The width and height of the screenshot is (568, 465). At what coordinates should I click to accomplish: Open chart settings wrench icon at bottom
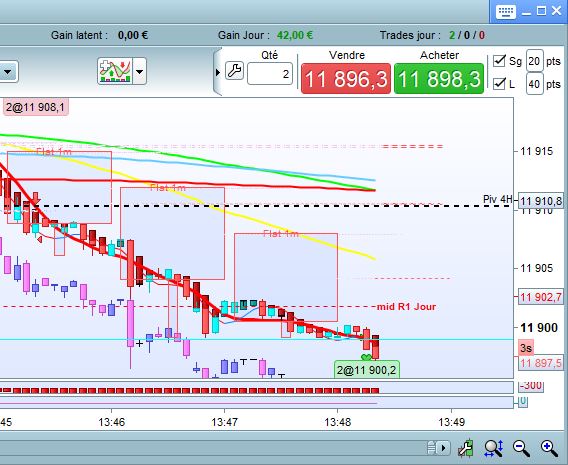point(466,448)
